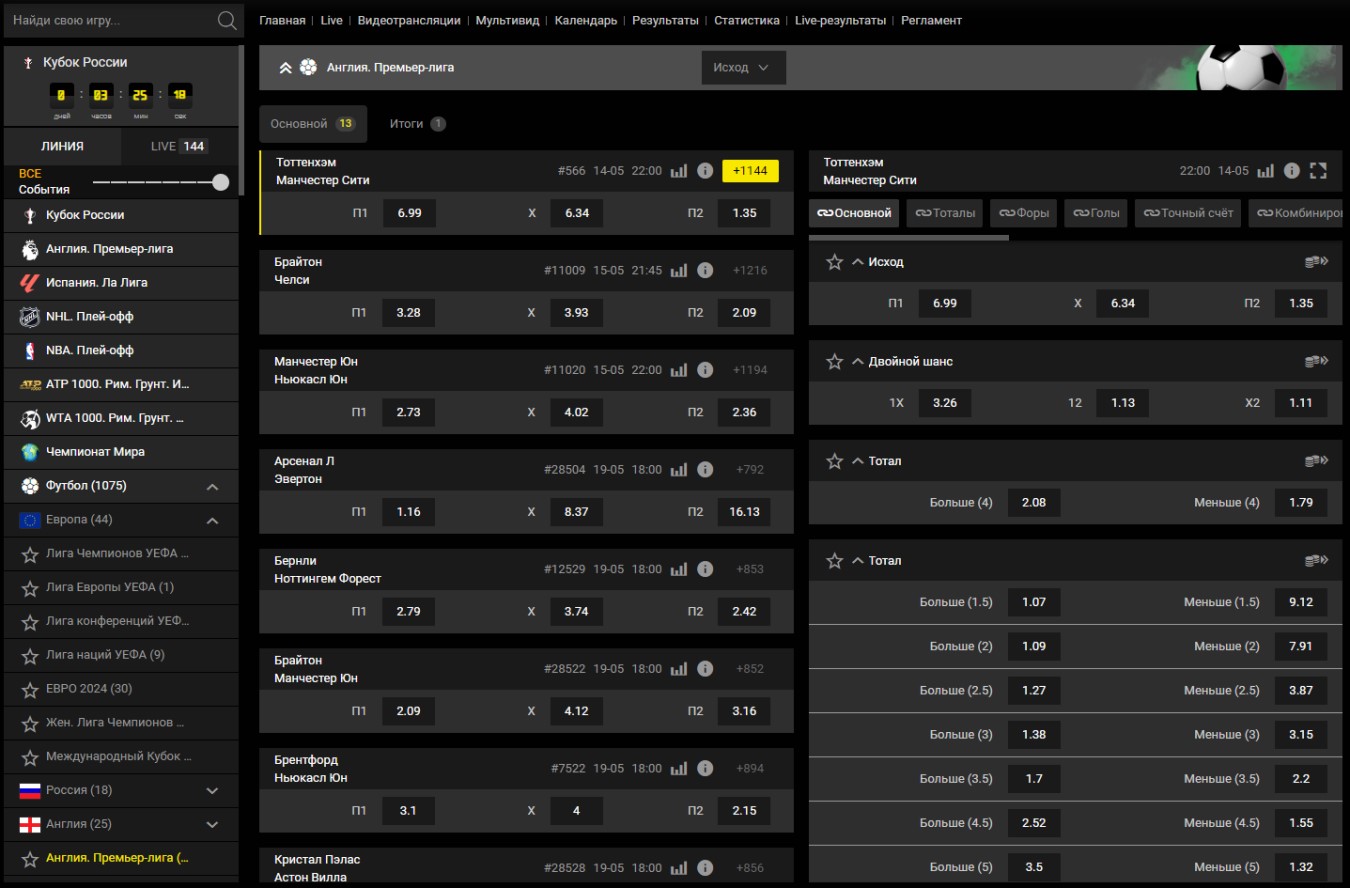Click the search magnifier icon
This screenshot has width=1350, height=888.
pyautogui.click(x=227, y=20)
